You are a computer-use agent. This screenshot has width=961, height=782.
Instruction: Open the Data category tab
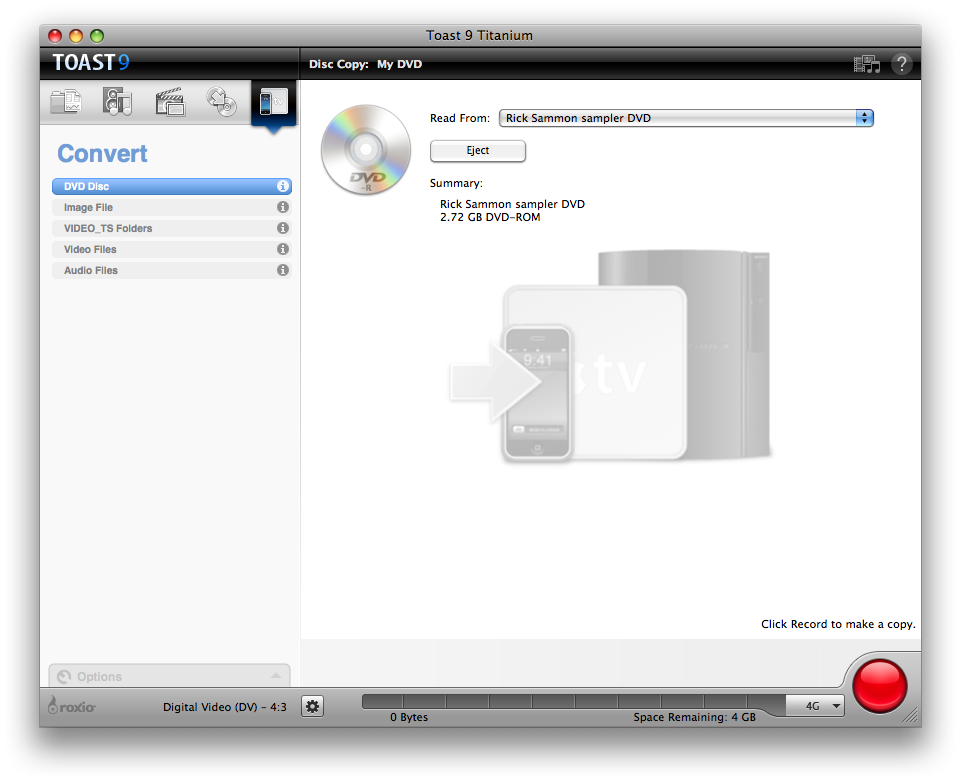(66, 102)
